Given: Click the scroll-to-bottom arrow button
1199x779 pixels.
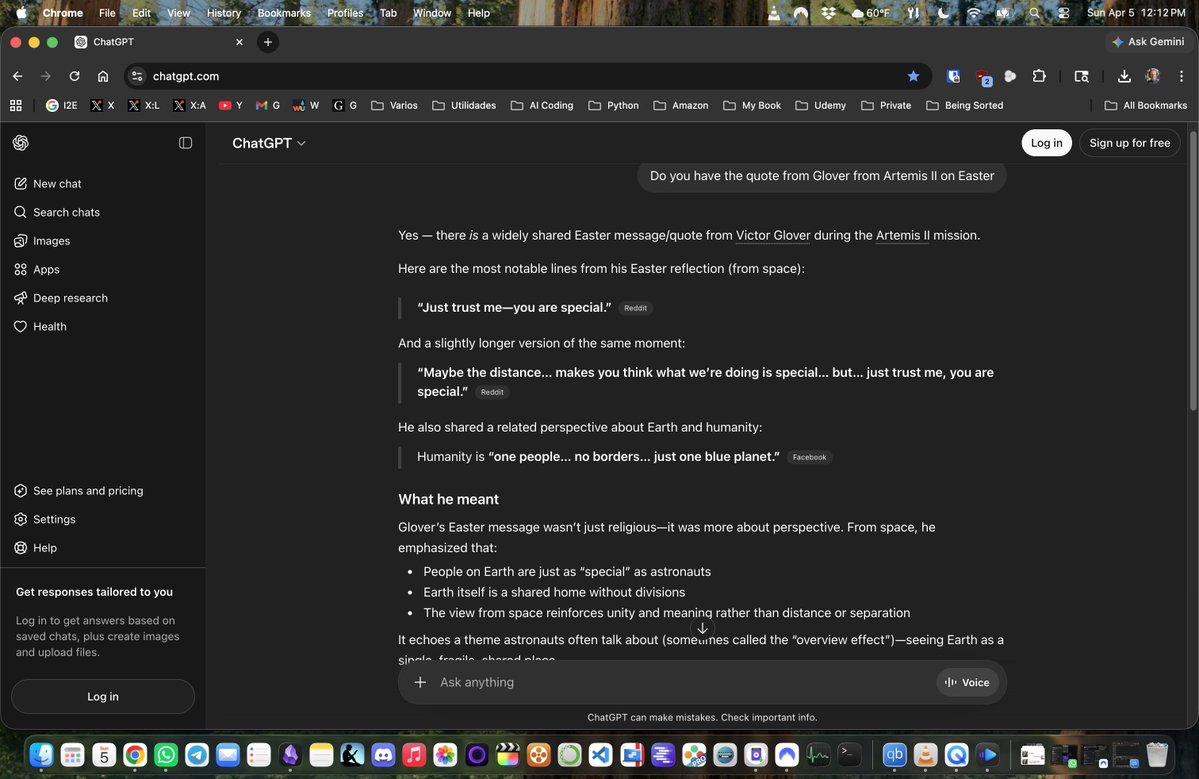Looking at the screenshot, I should click(702, 628).
